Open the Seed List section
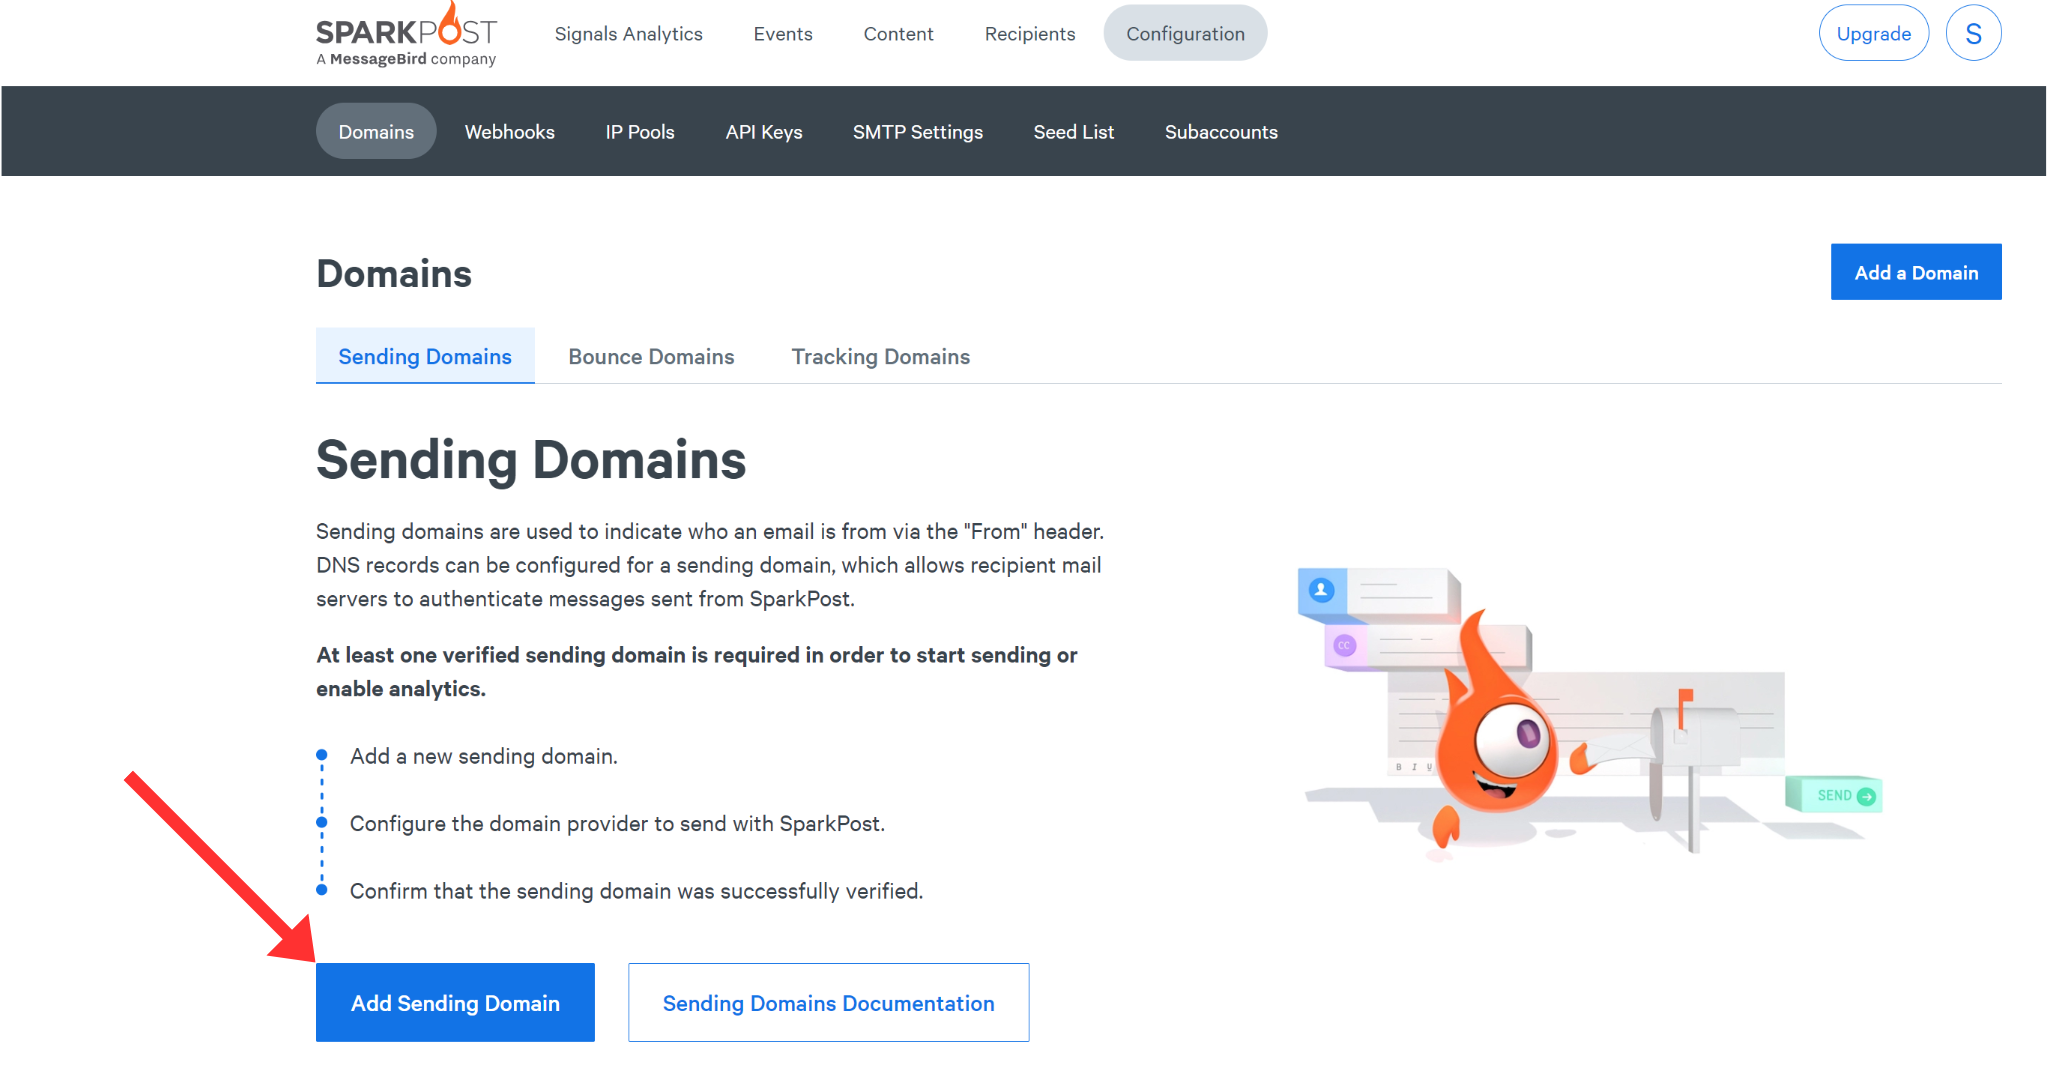Screen dimensions: 2048x1071 (1073, 131)
